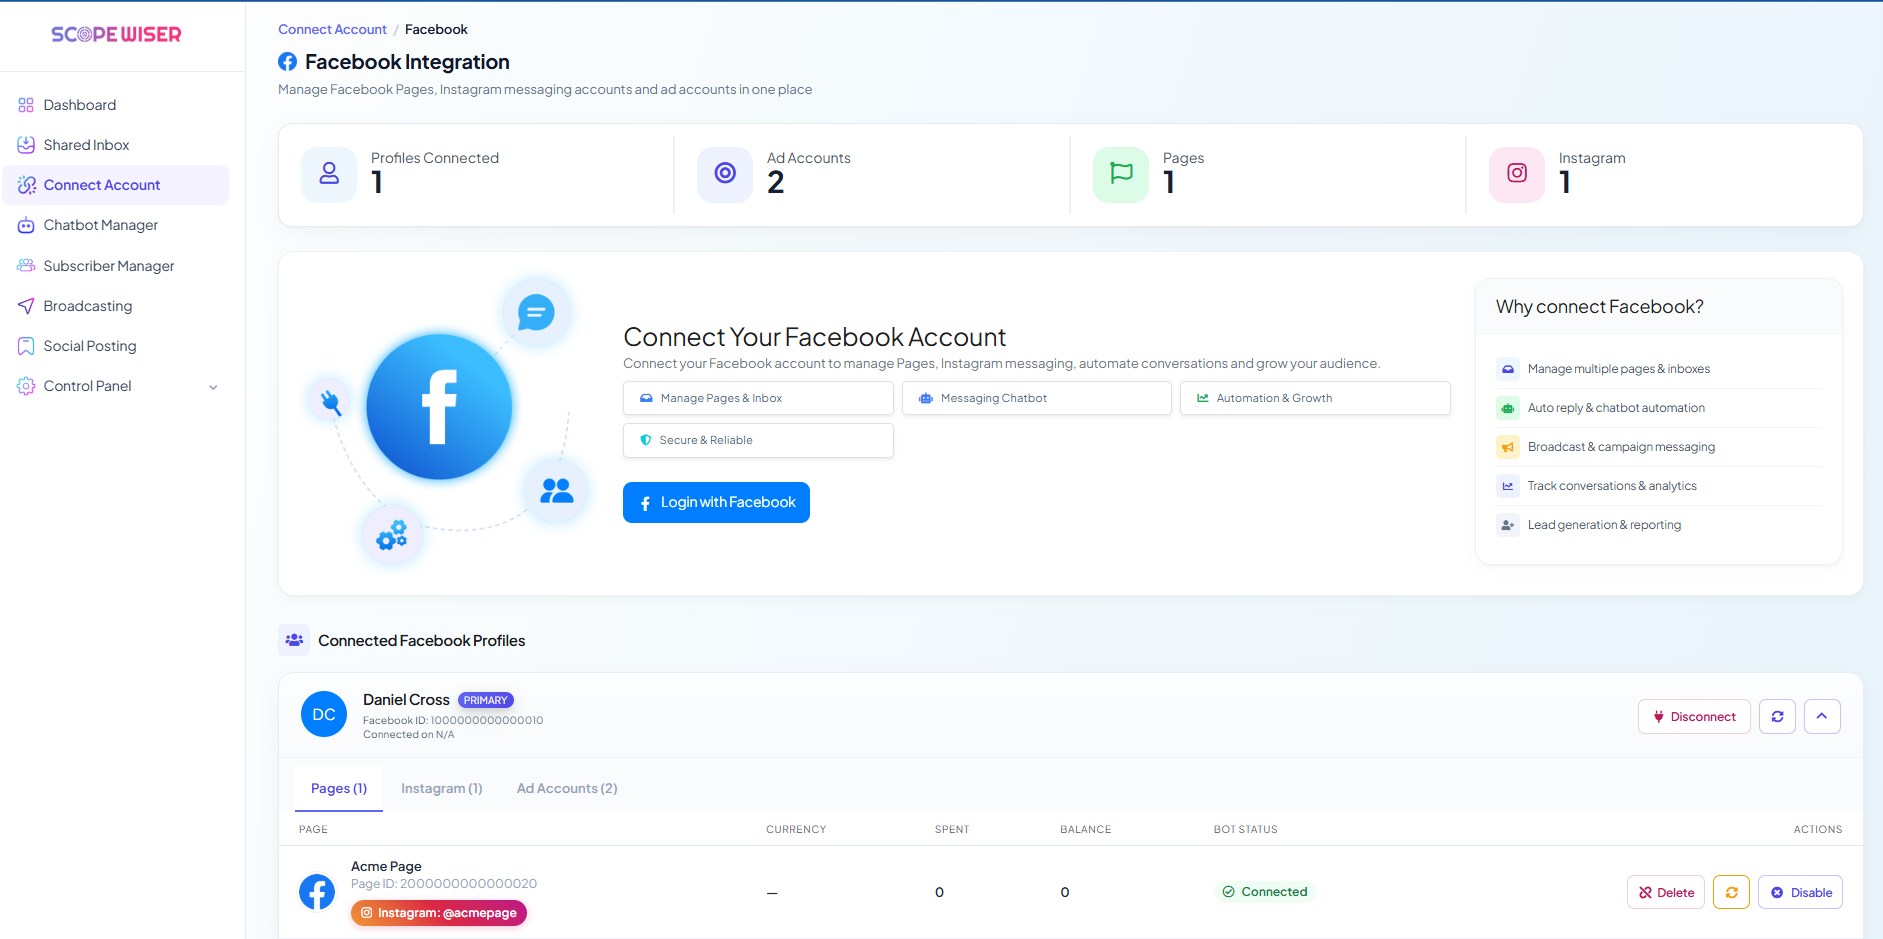1883x939 pixels.
Task: Click the Track conversations & analytics icon
Action: click(x=1508, y=486)
